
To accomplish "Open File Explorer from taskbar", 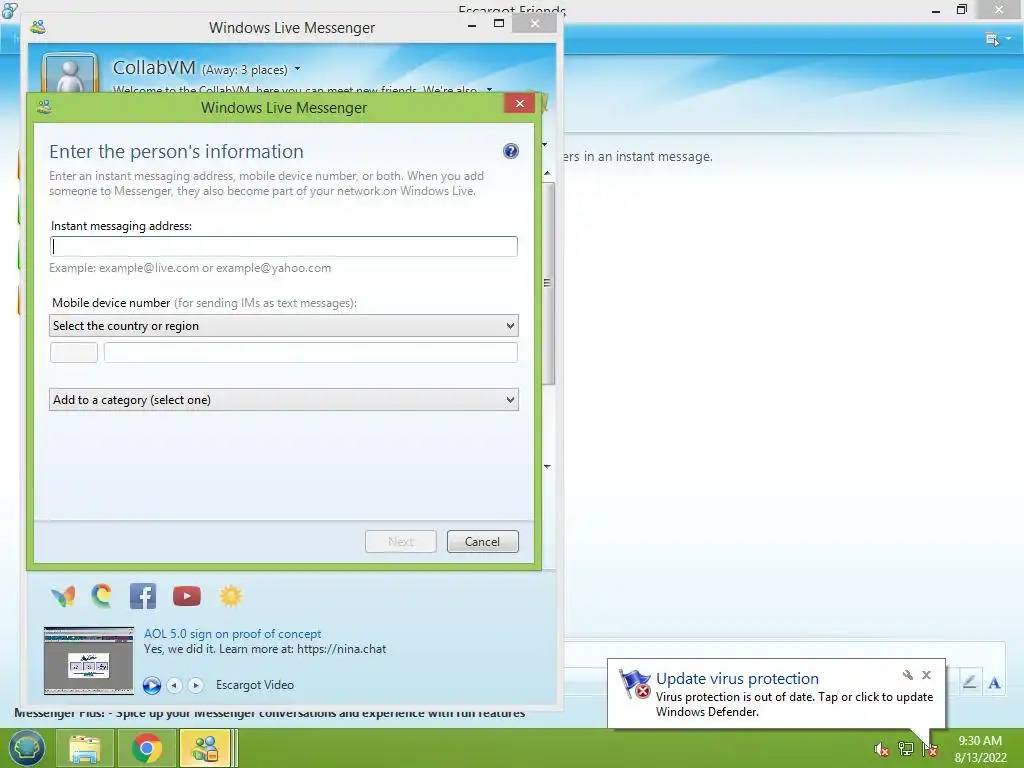I will tap(85, 748).
